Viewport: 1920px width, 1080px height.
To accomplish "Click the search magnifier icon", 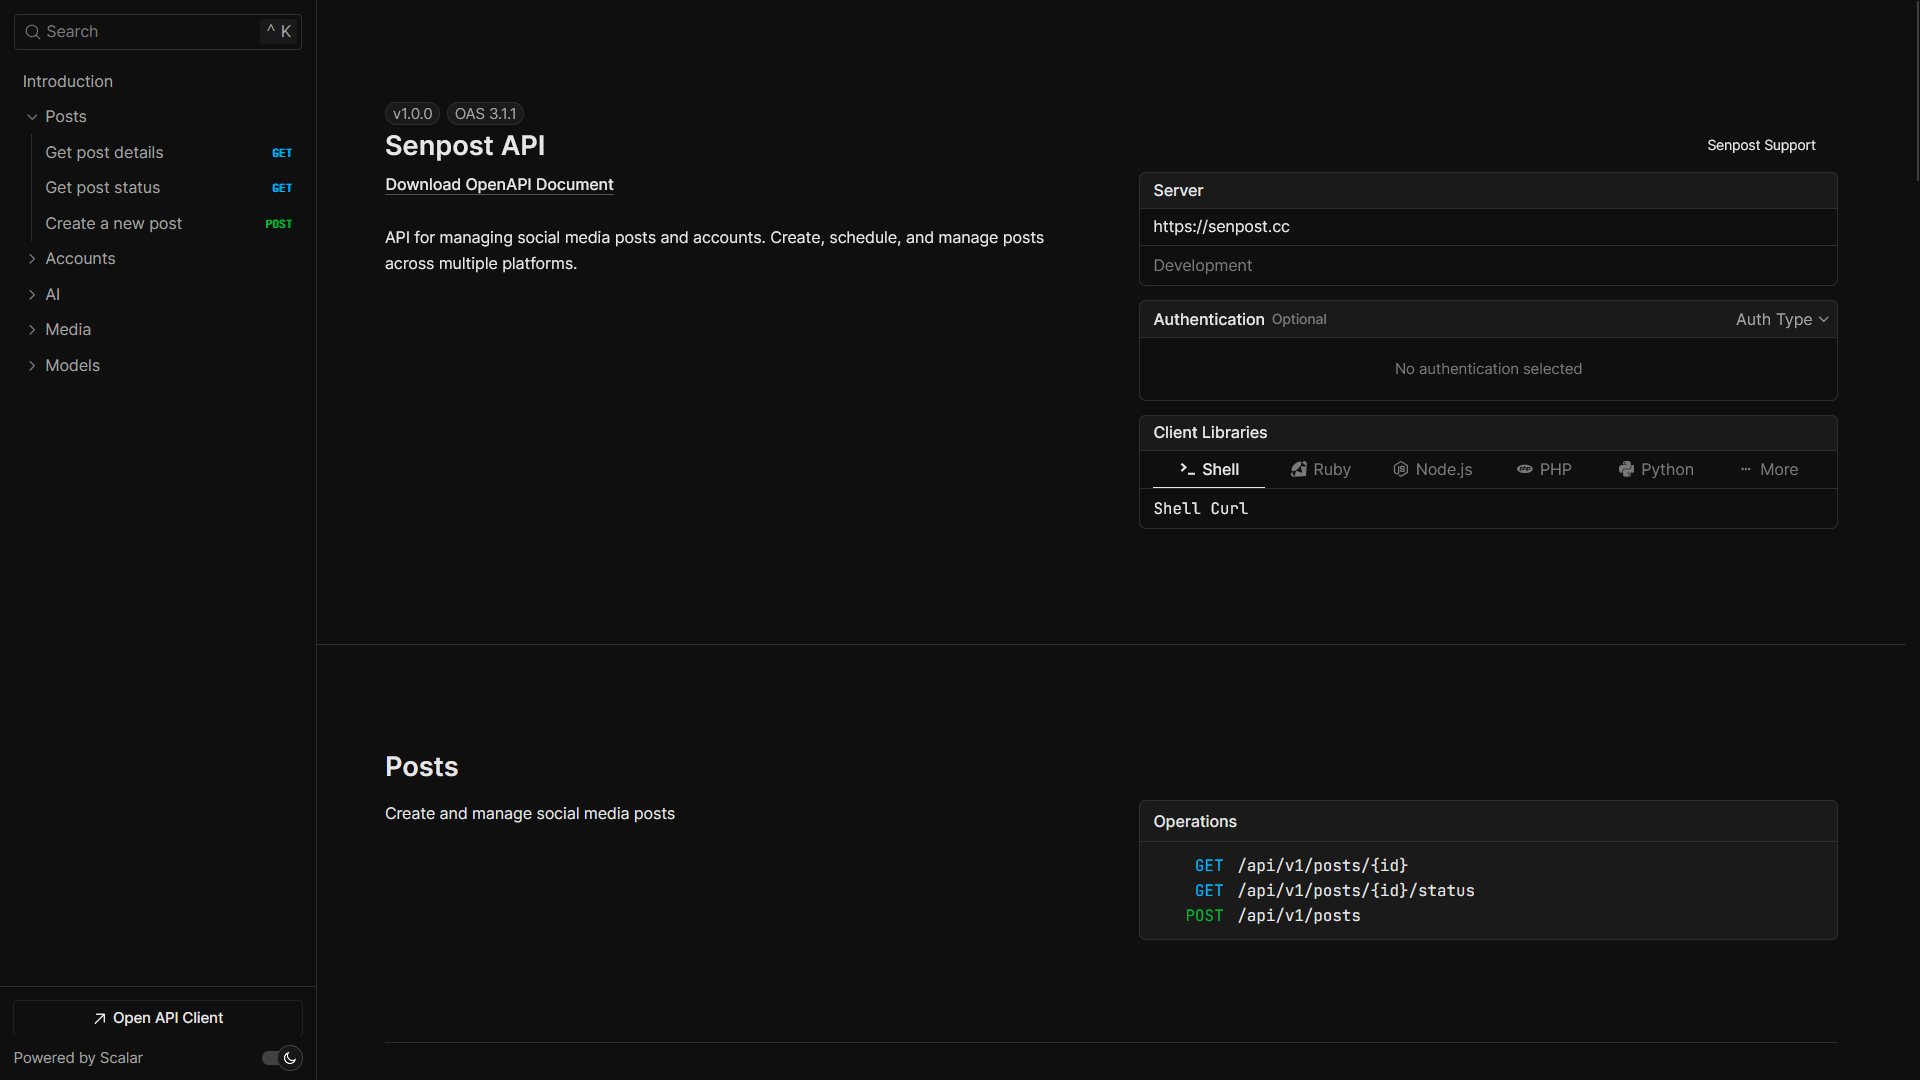I will coord(33,32).
